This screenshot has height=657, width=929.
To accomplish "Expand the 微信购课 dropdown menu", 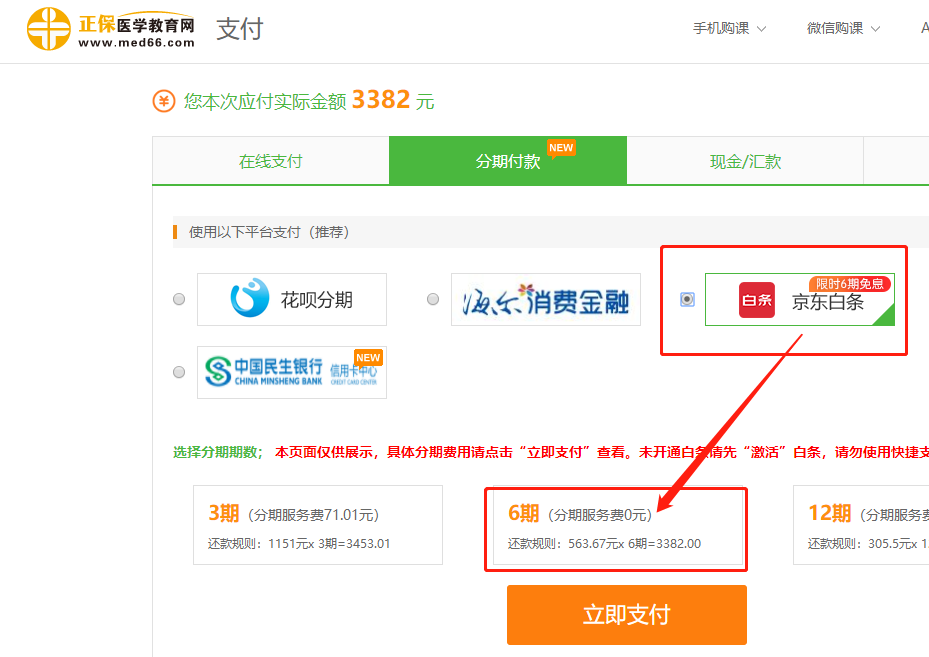I will [843, 28].
